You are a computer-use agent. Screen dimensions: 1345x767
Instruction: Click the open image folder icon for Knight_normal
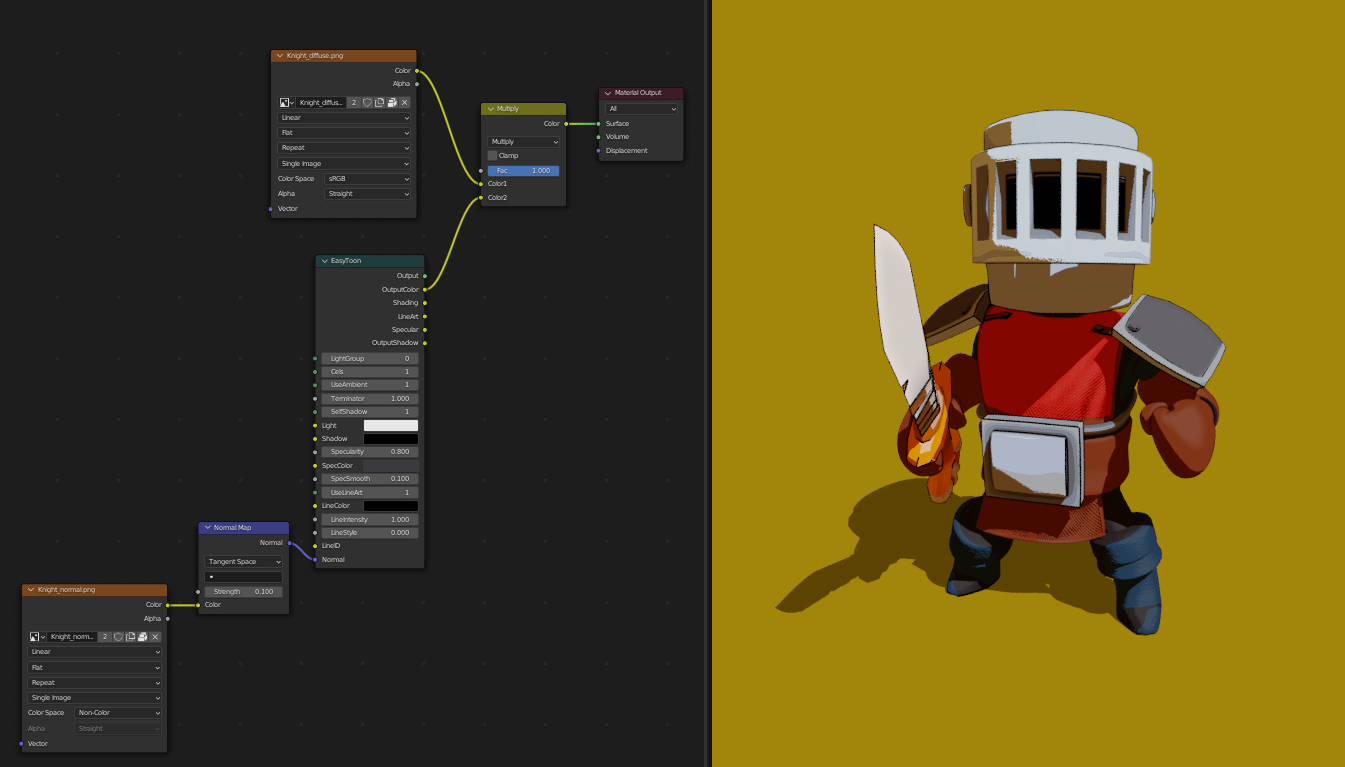click(x=143, y=636)
